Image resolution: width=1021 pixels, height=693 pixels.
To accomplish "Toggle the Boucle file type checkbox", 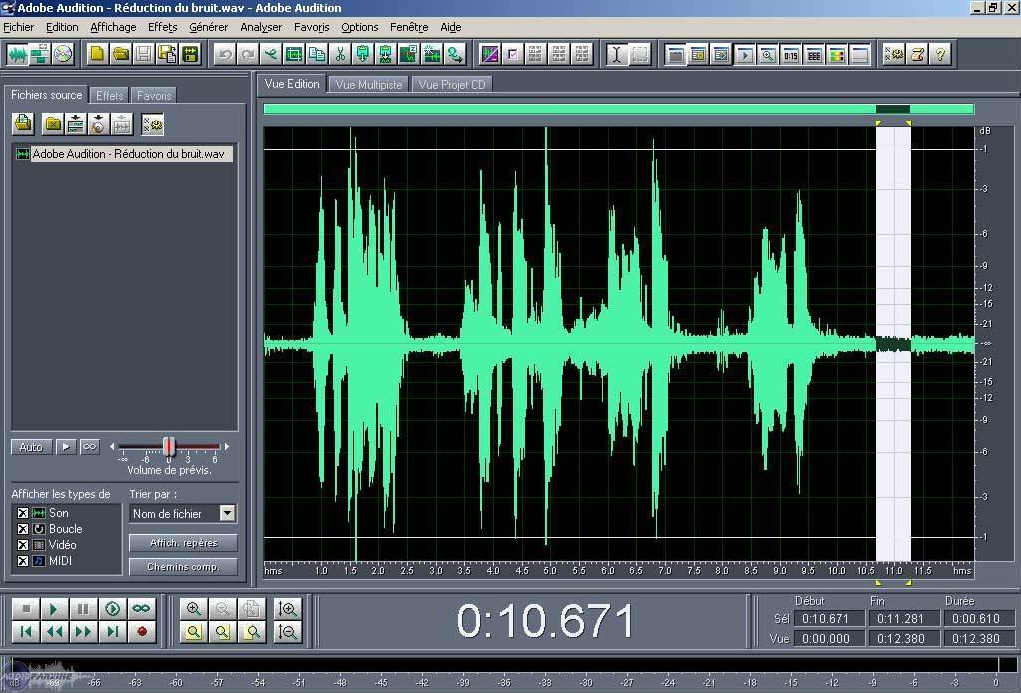I will (x=23, y=529).
